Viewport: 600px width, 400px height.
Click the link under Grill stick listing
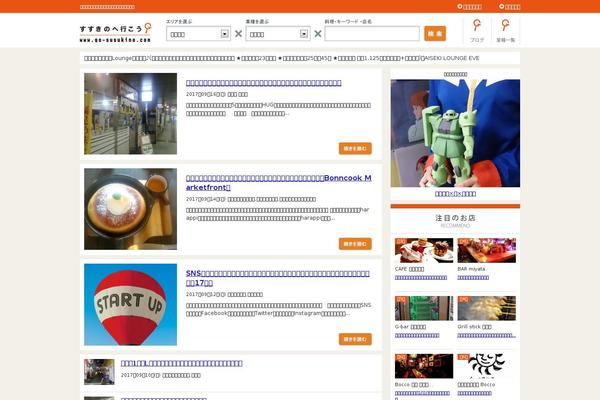pyautogui.click(x=487, y=335)
